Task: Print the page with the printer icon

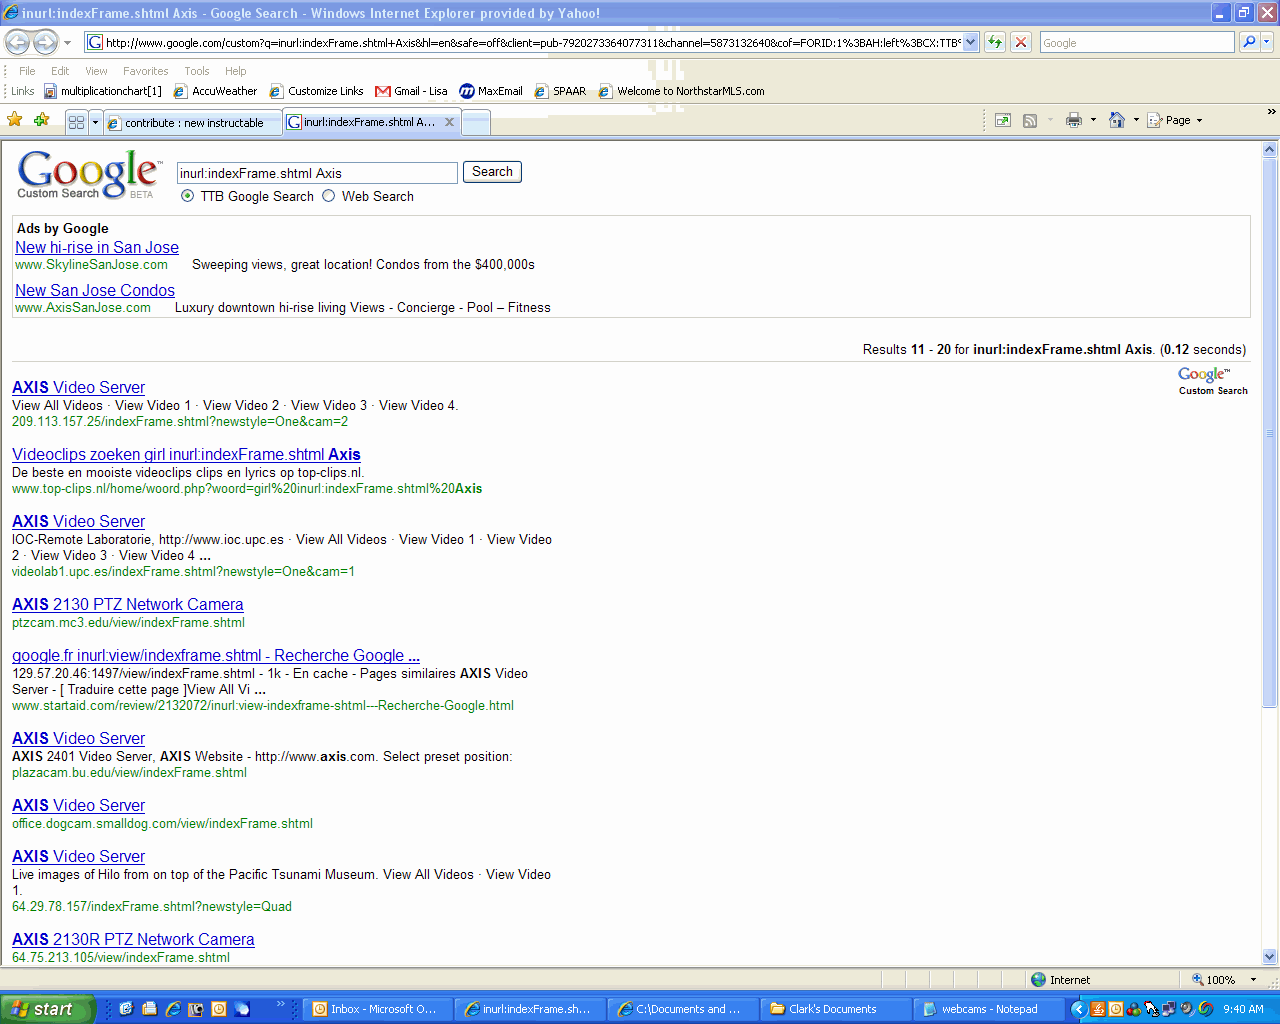Action: [x=1074, y=120]
